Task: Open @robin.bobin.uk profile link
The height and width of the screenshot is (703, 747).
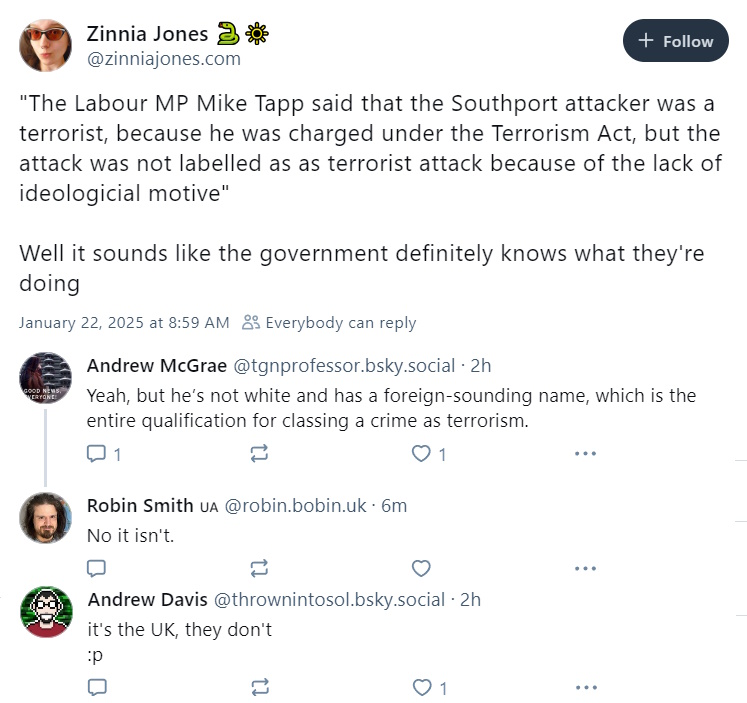Action: coord(295,505)
